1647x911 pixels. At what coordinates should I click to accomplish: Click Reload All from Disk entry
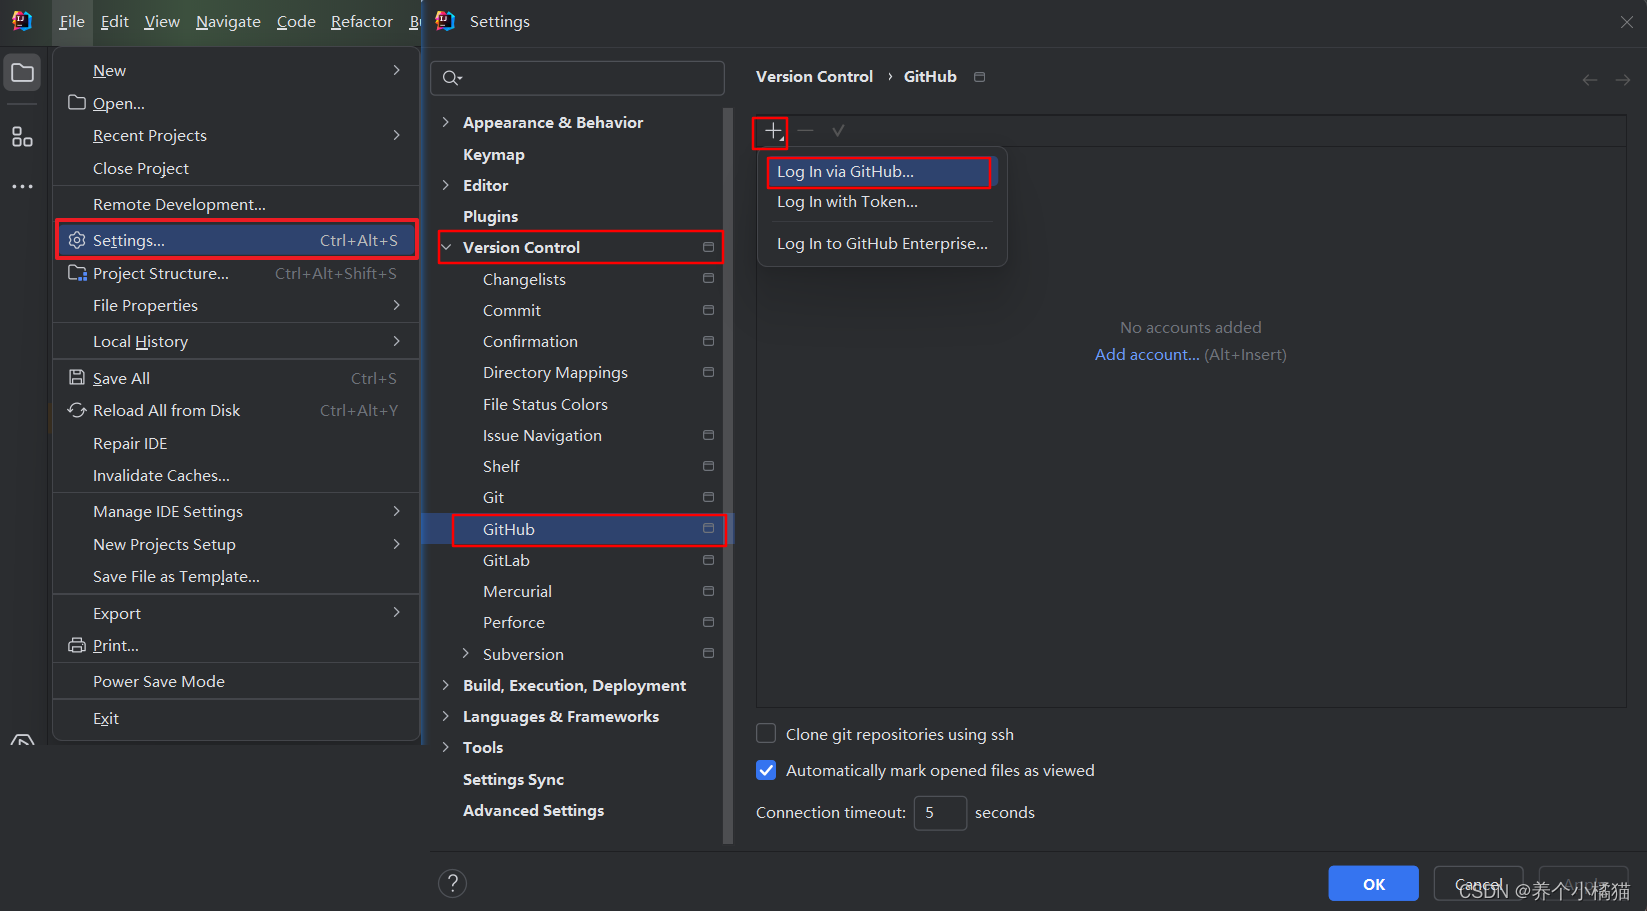pos(236,410)
